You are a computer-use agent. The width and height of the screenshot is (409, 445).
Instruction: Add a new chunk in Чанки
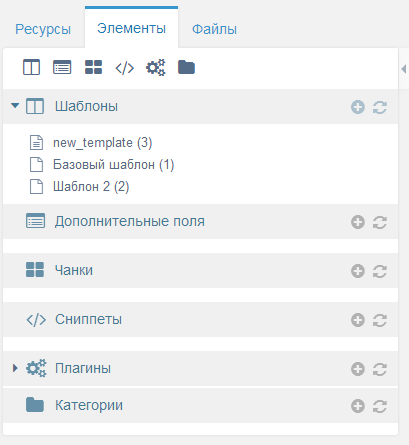[x=358, y=271]
